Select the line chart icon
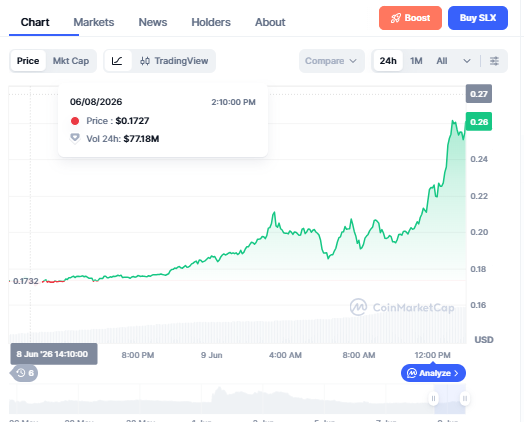This screenshot has height=422, width=524. pyautogui.click(x=117, y=61)
